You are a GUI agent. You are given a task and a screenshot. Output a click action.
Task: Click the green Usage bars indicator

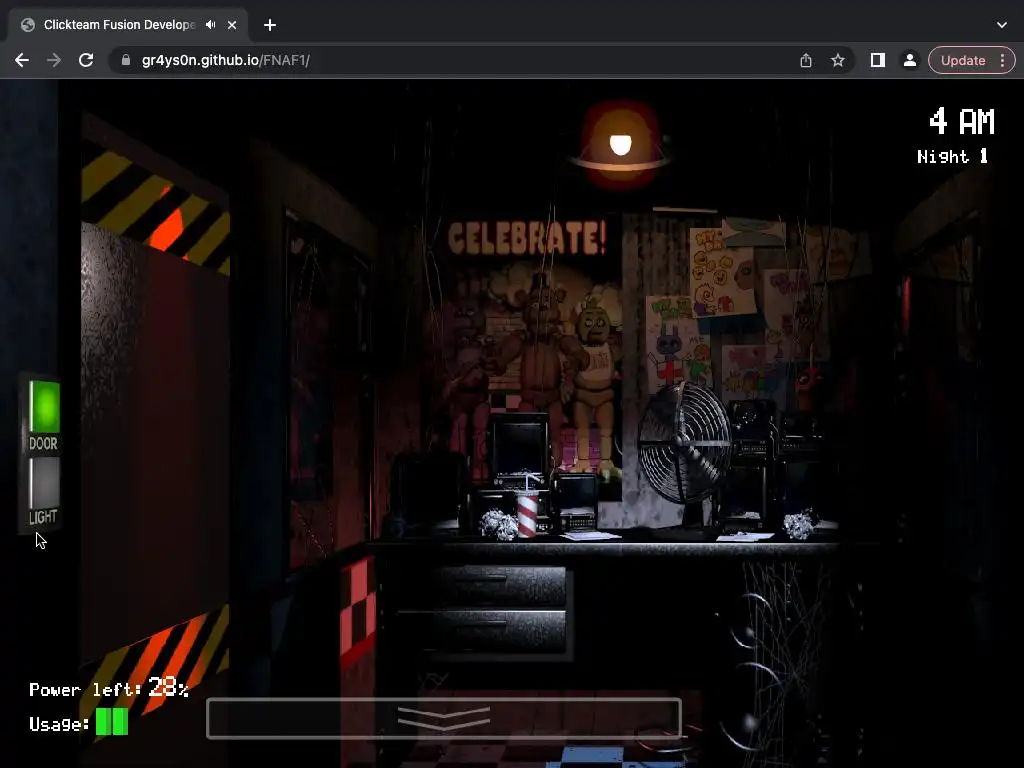tap(112, 722)
